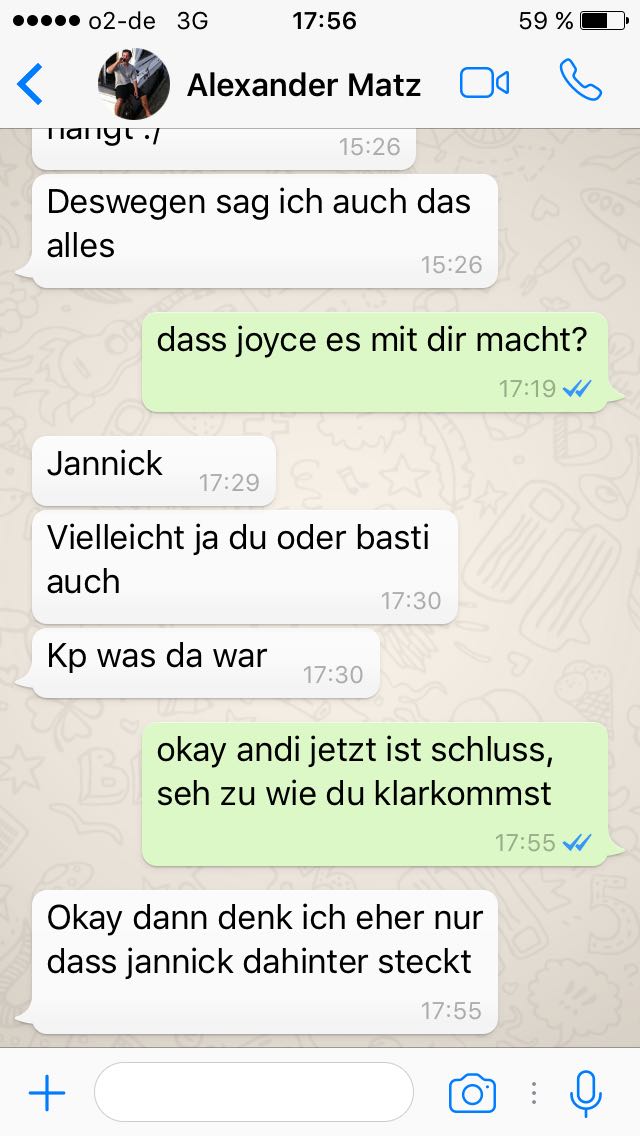Screen dimensions: 640x1136
Task: Tap the battery indicator in status bar
Action: 604,21
